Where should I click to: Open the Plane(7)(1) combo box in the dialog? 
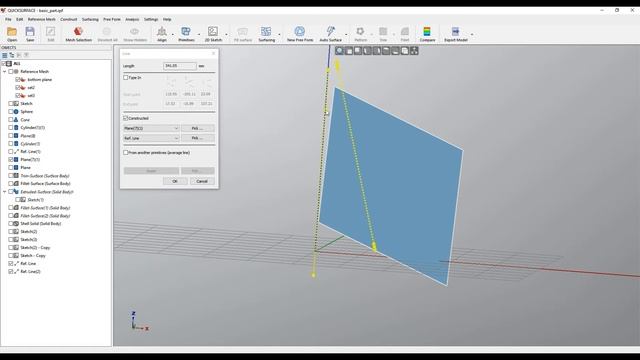(151, 128)
